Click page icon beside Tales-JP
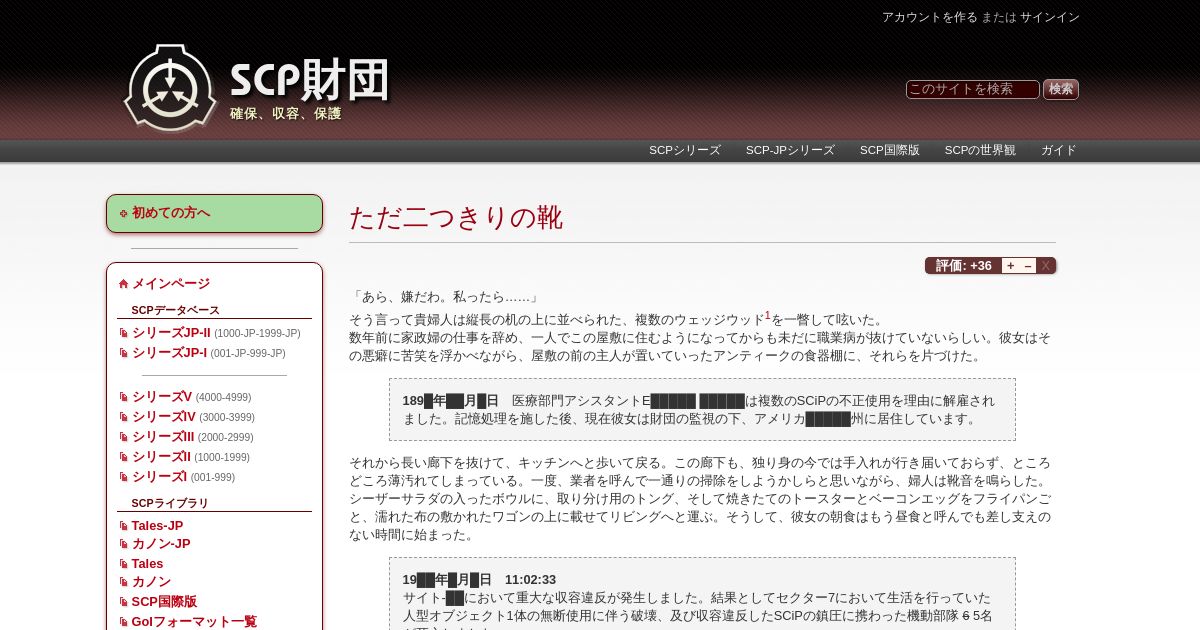Screen dimensions: 1200x630 [x=123, y=526]
